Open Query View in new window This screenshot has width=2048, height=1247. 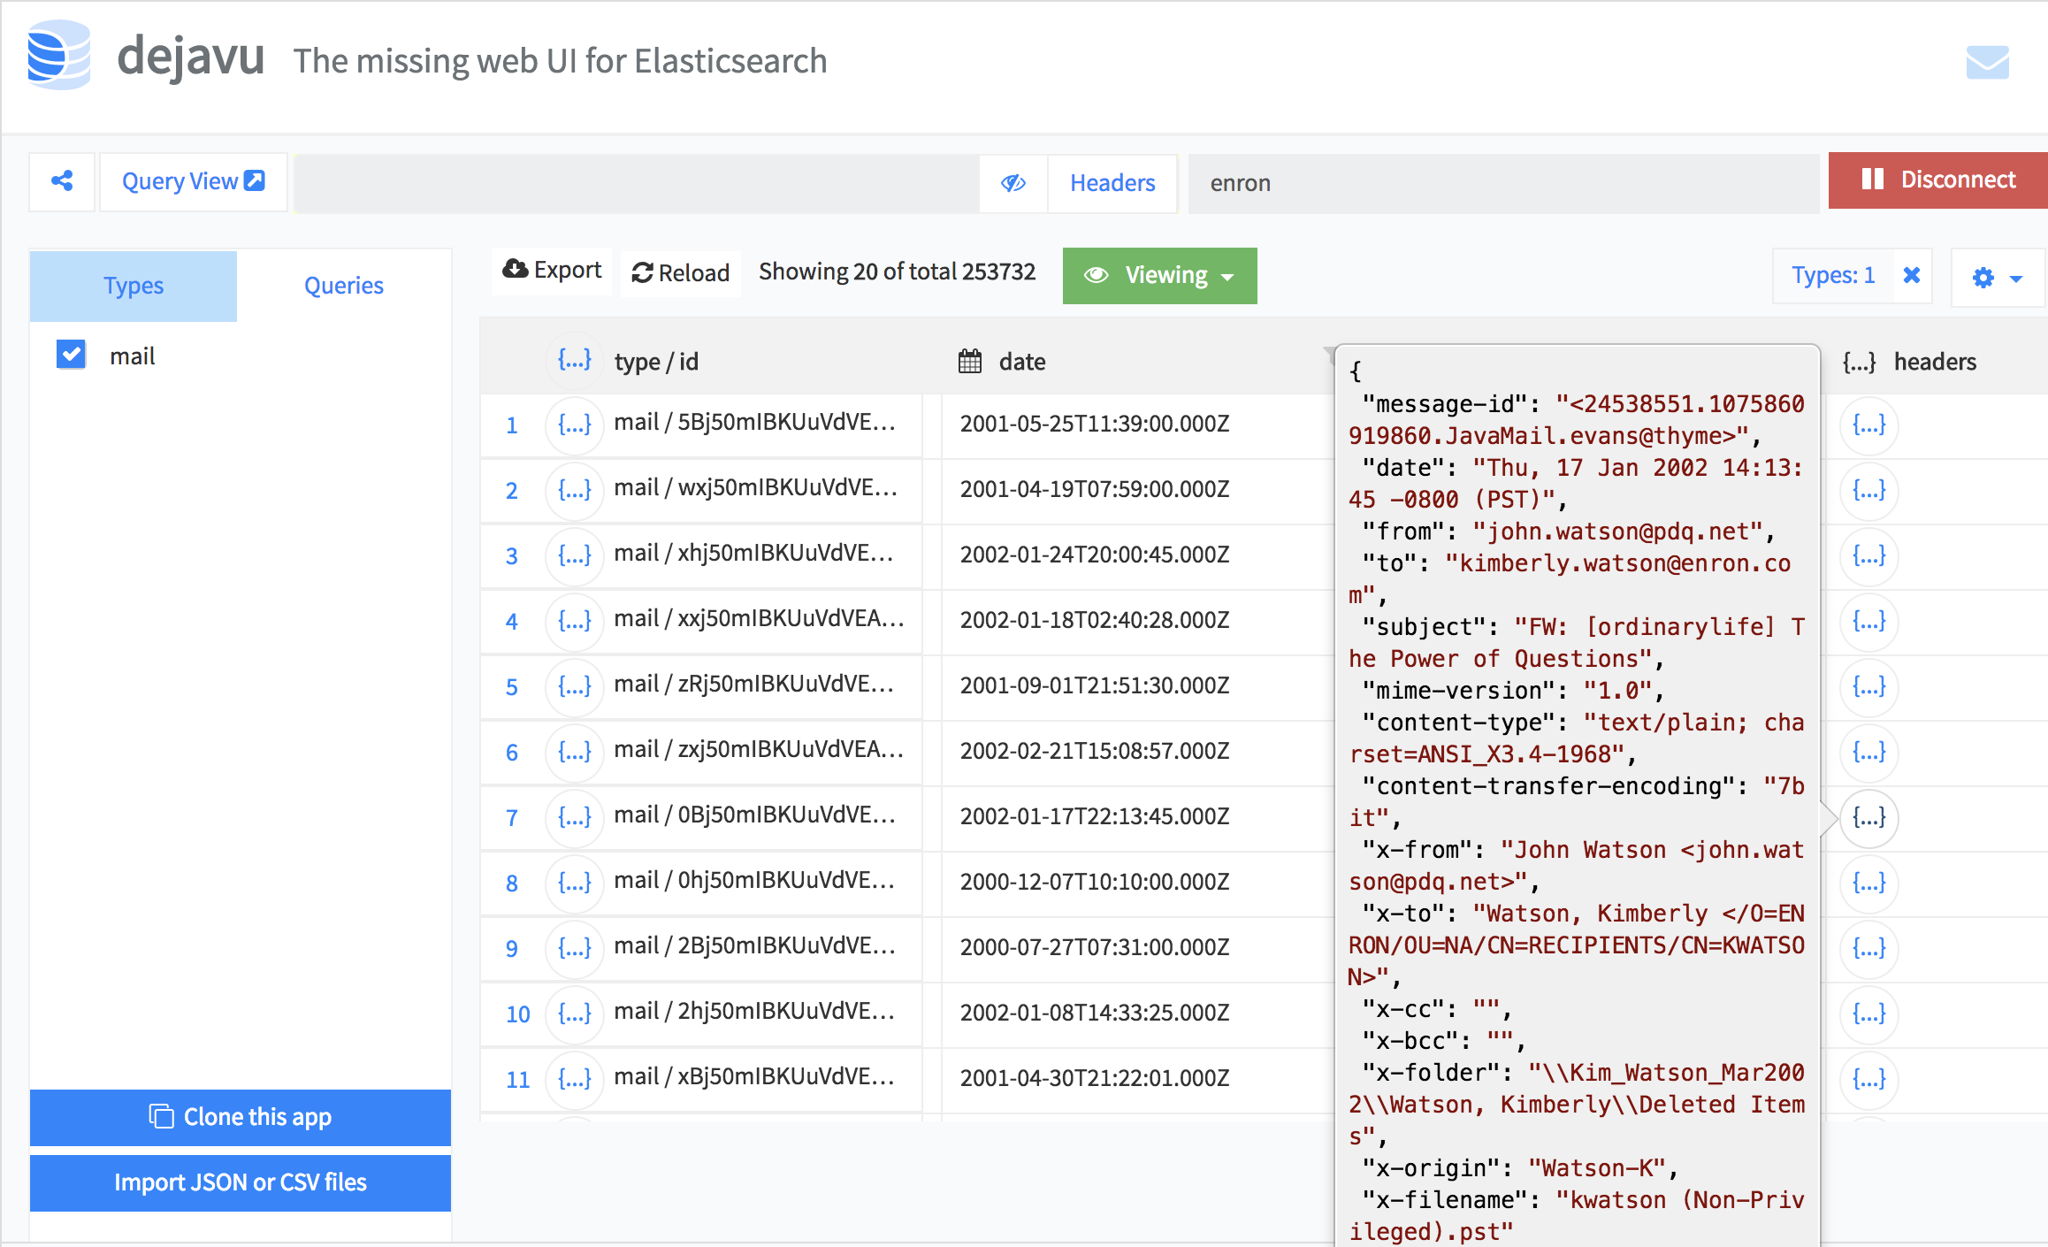click(x=193, y=181)
